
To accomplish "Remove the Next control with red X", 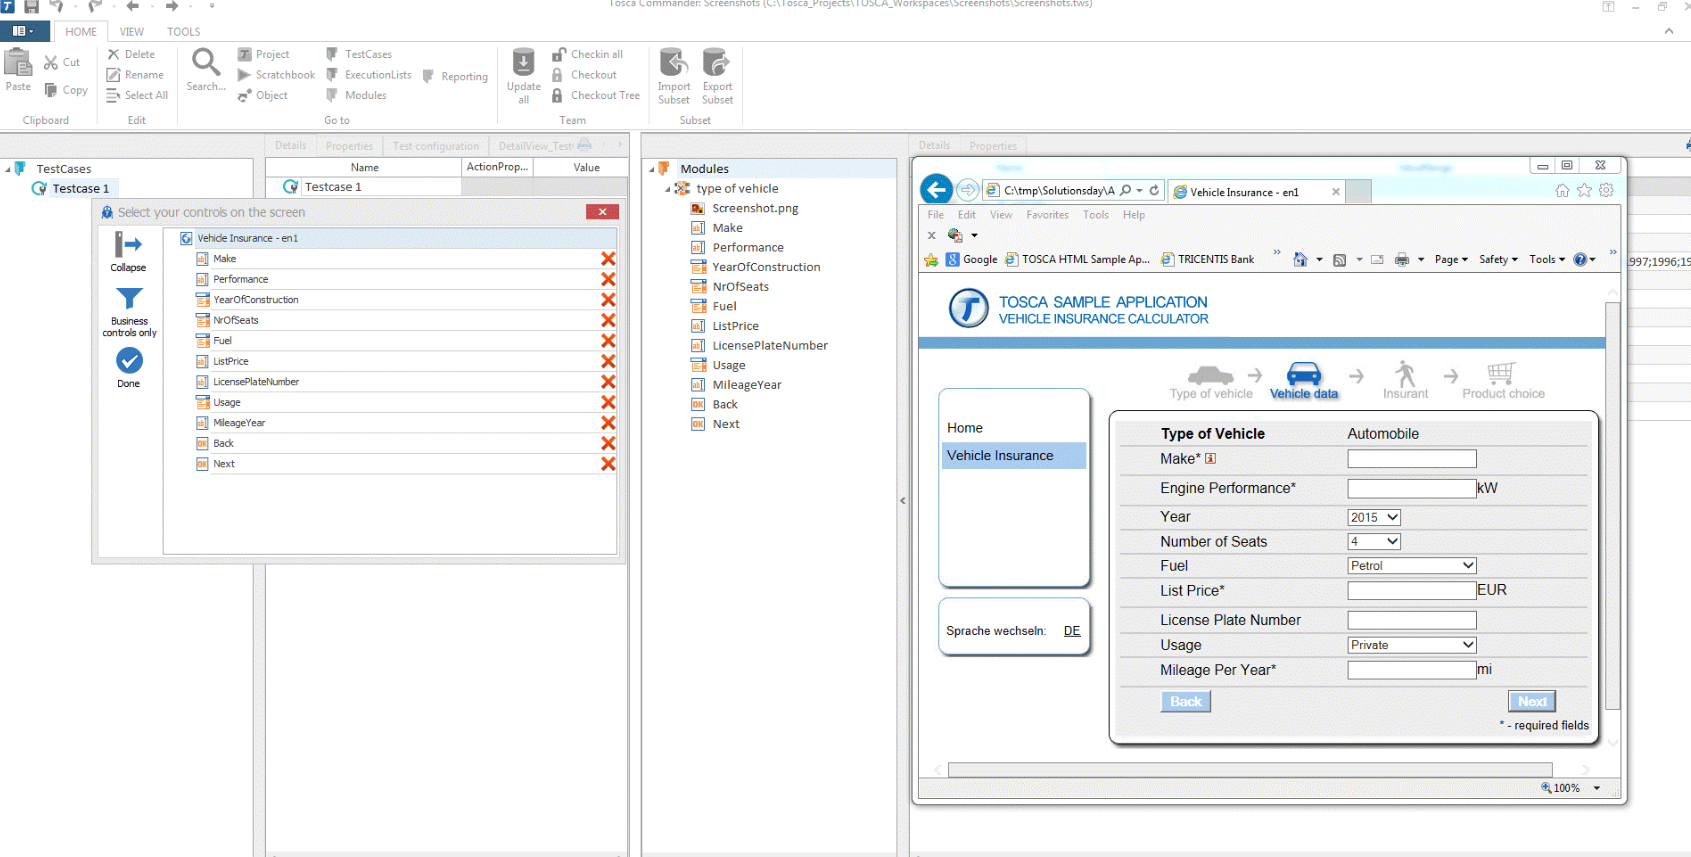I will pos(608,464).
